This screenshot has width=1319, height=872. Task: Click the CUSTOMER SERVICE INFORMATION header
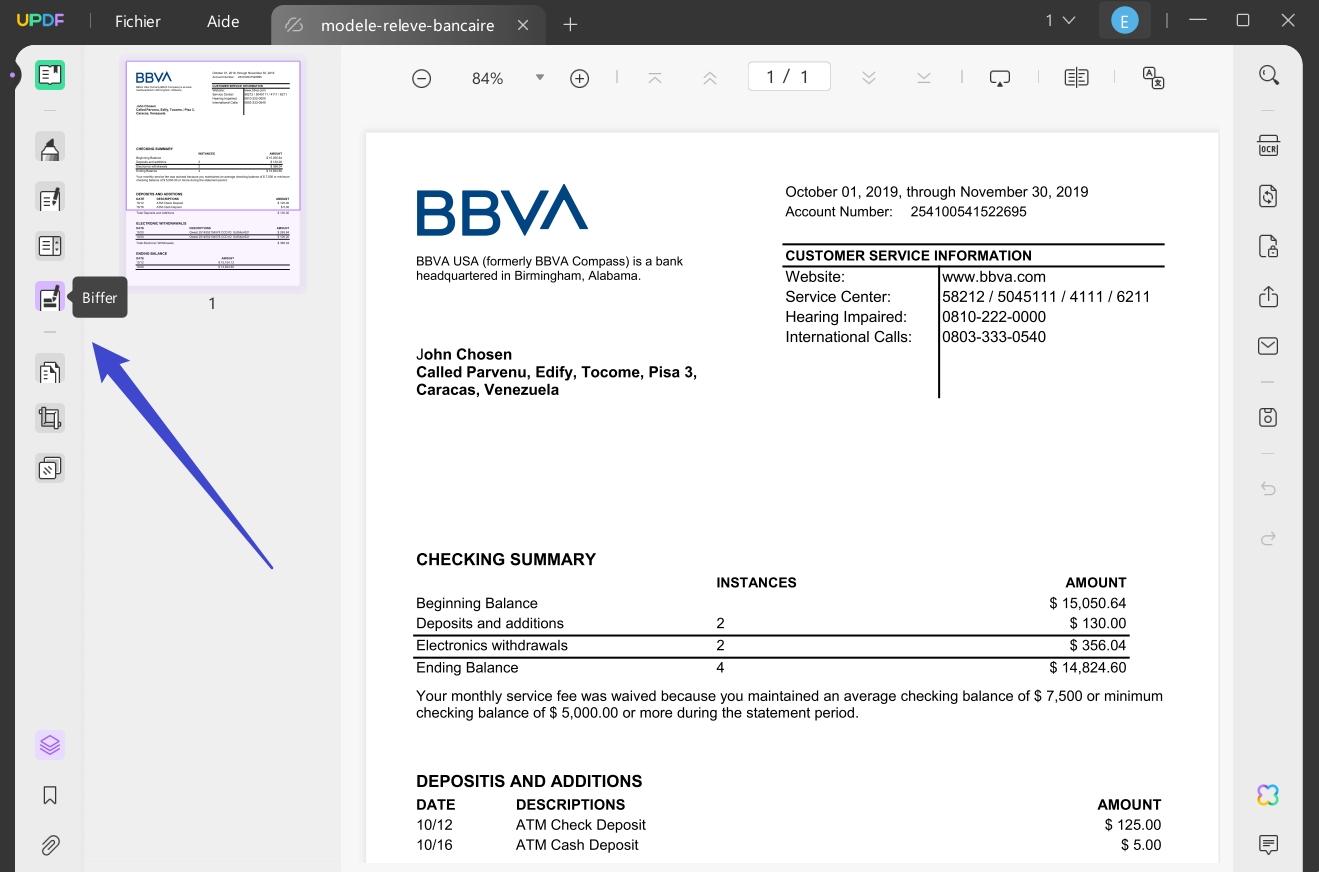908,255
